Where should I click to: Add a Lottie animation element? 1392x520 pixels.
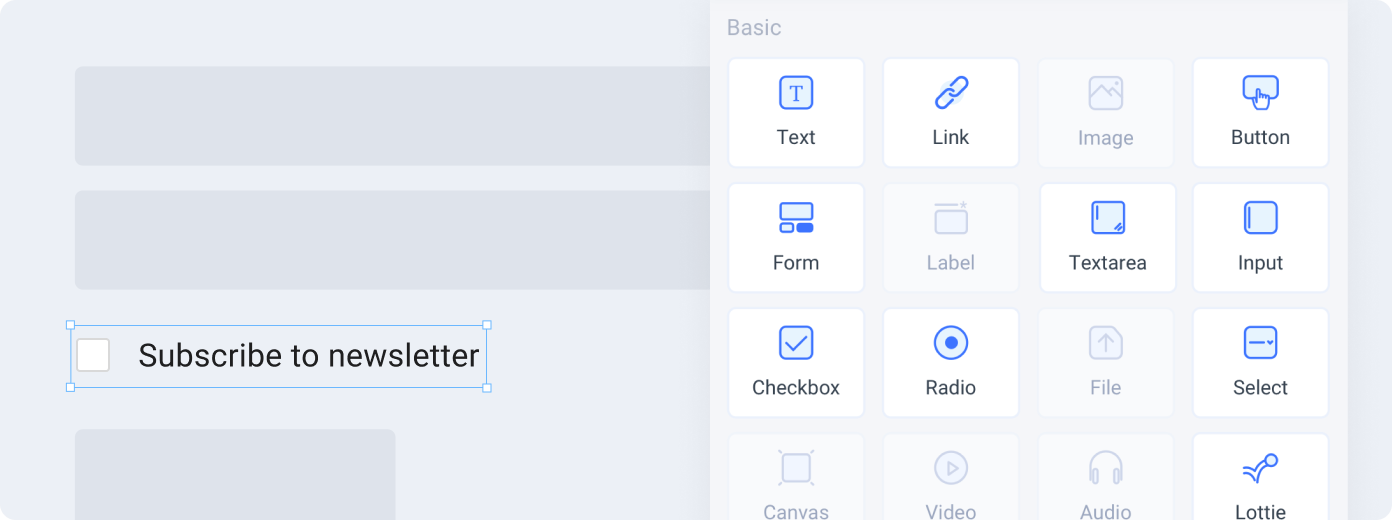1260,478
